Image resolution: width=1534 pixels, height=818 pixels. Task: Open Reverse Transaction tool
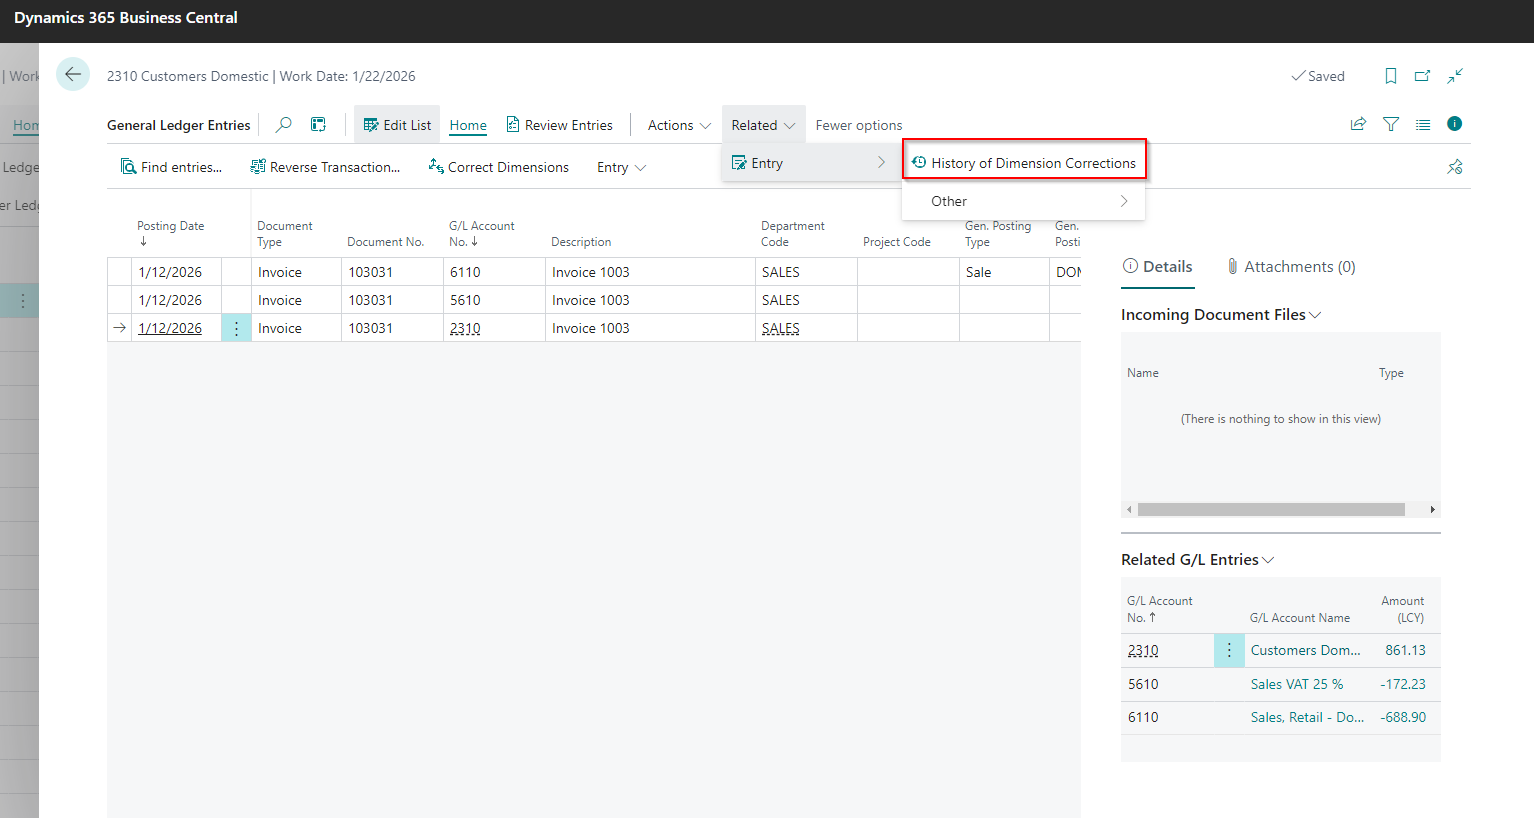(324, 166)
